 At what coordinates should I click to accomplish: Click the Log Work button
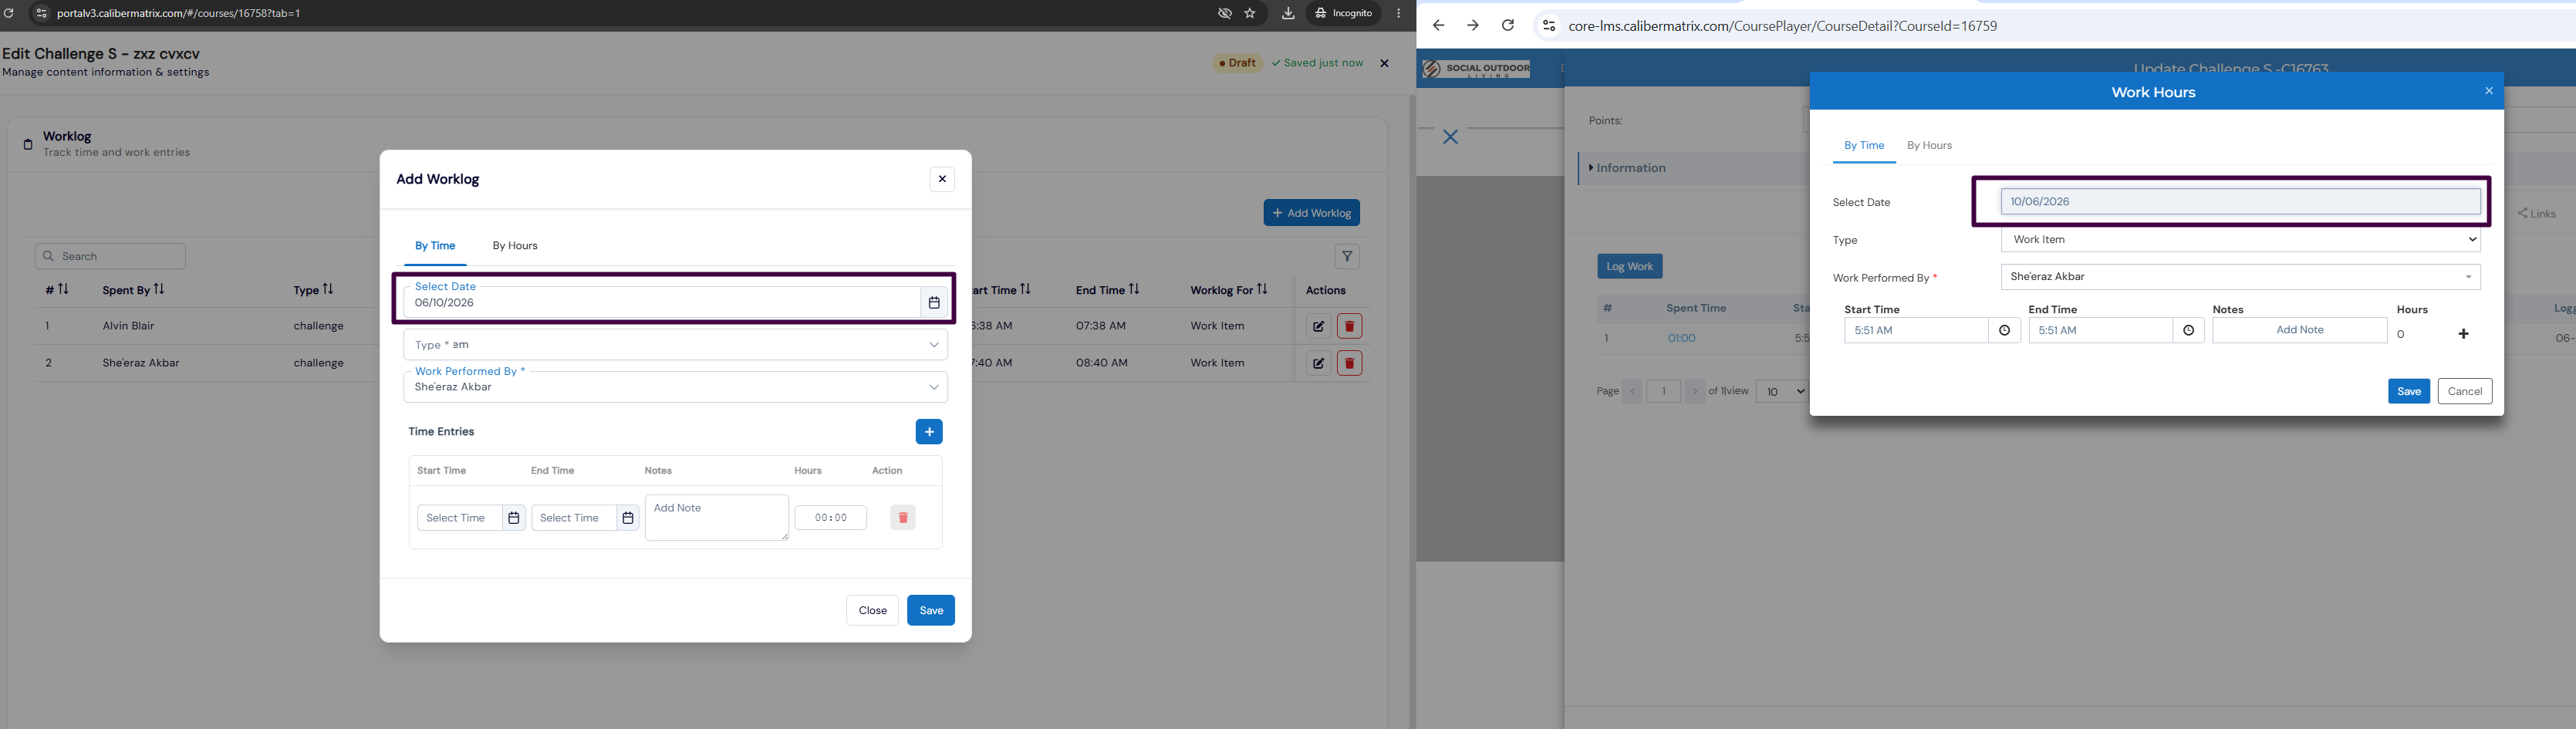[1629, 267]
